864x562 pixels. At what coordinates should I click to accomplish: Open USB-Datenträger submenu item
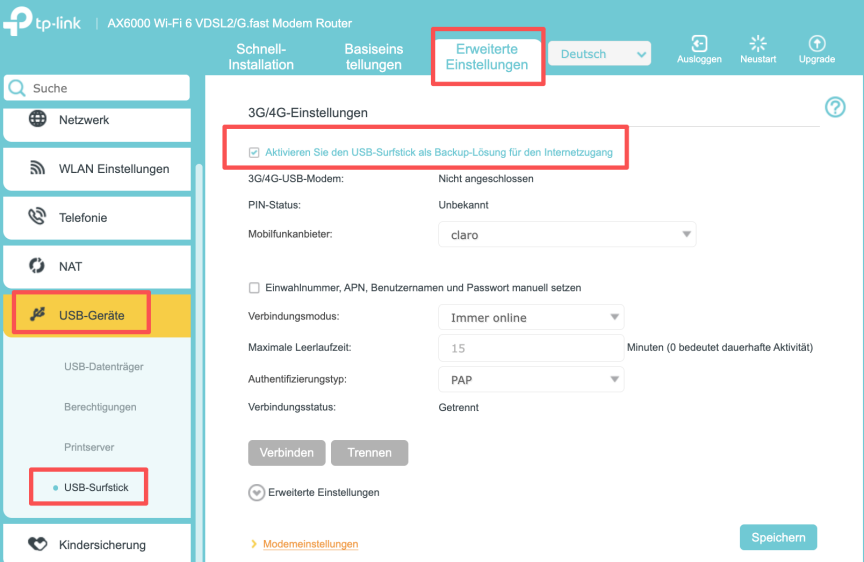tap(104, 366)
